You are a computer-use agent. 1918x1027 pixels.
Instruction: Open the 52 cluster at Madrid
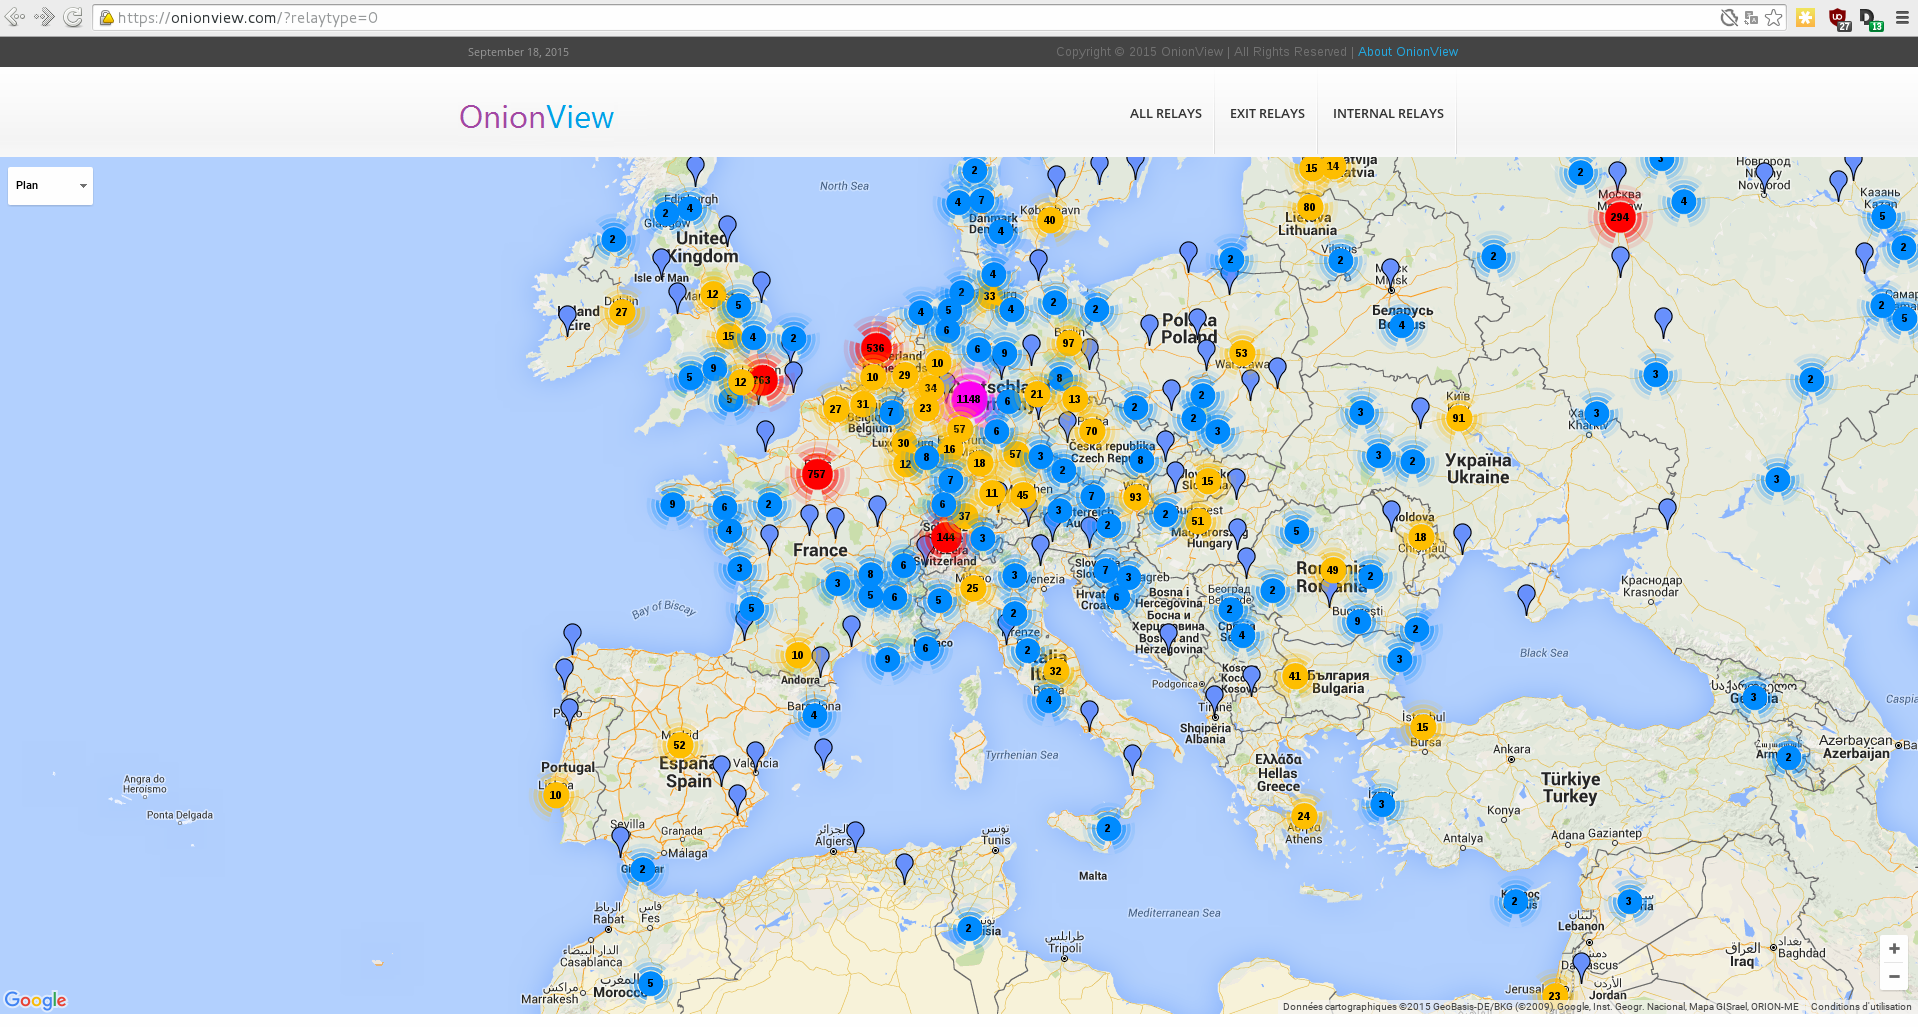coord(679,744)
